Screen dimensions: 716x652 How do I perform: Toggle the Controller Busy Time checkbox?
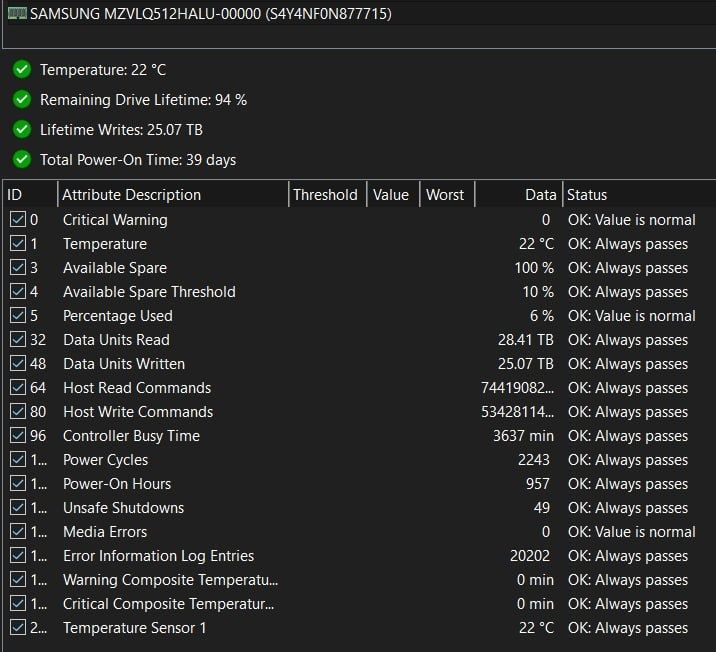tap(18, 436)
